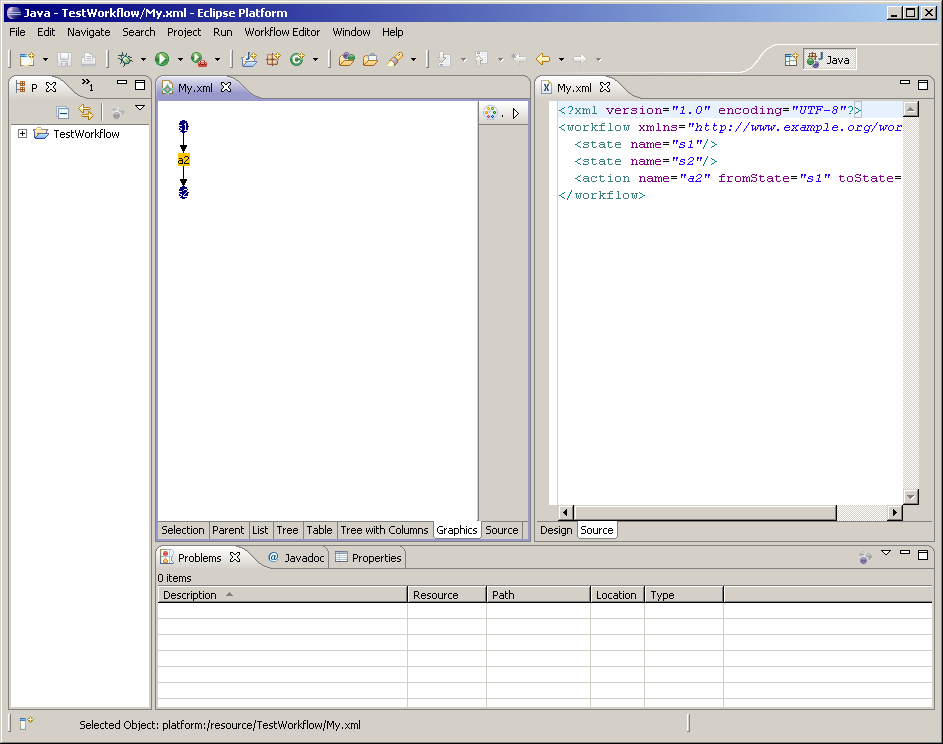Click the New Java Package icon

272,60
